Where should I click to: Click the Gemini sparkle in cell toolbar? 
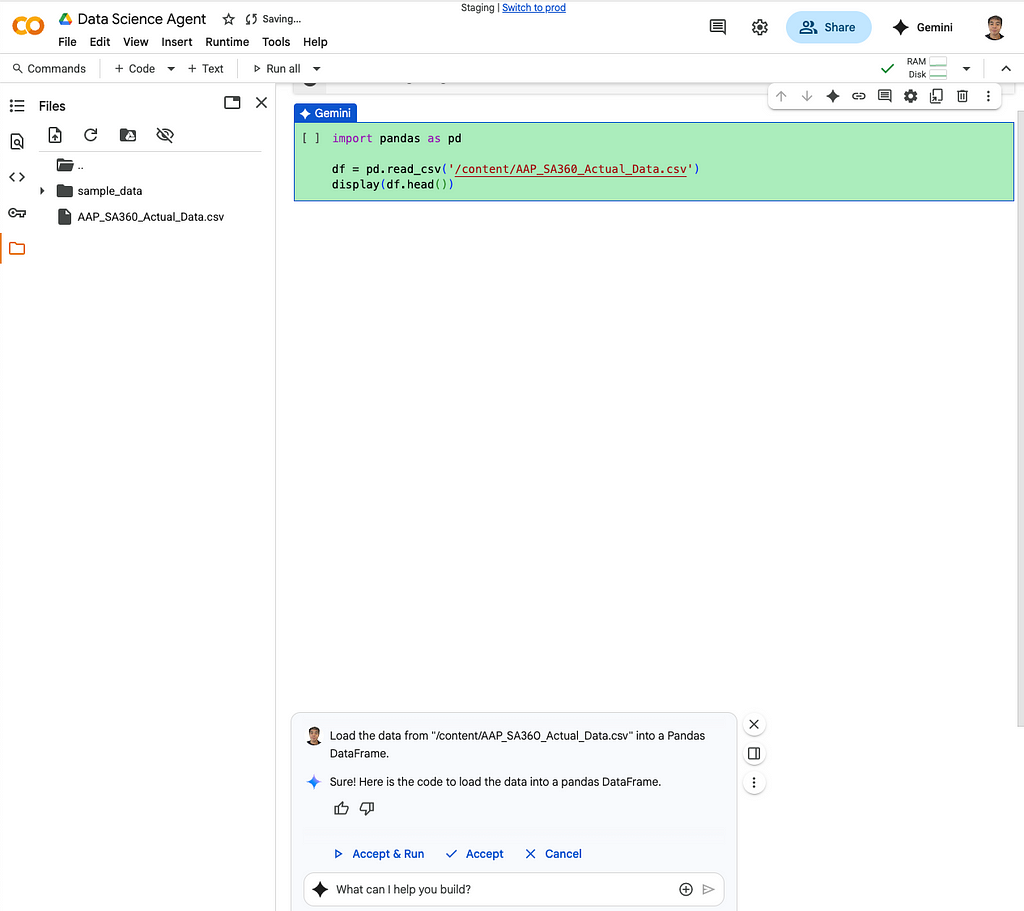833,97
